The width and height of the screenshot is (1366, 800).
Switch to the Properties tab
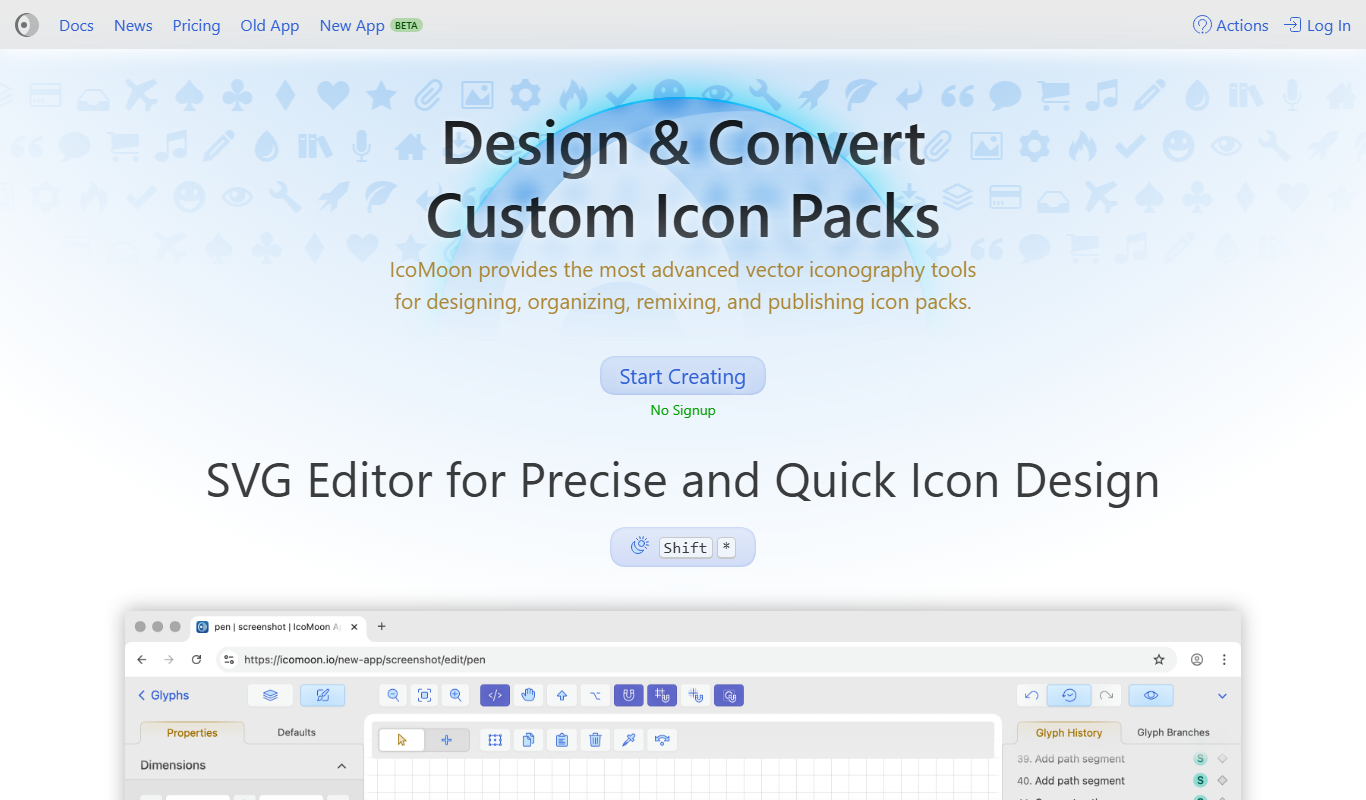tap(192, 733)
